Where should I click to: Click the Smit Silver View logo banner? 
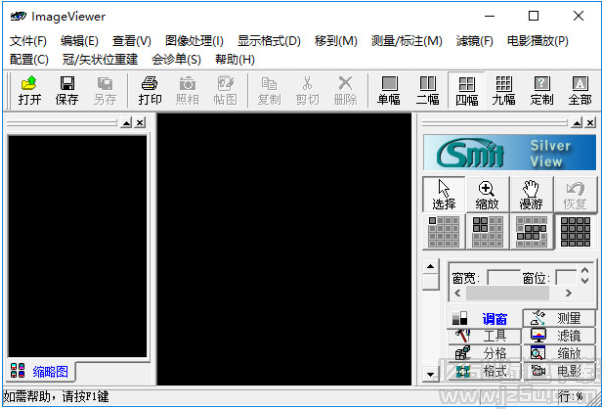(x=510, y=152)
